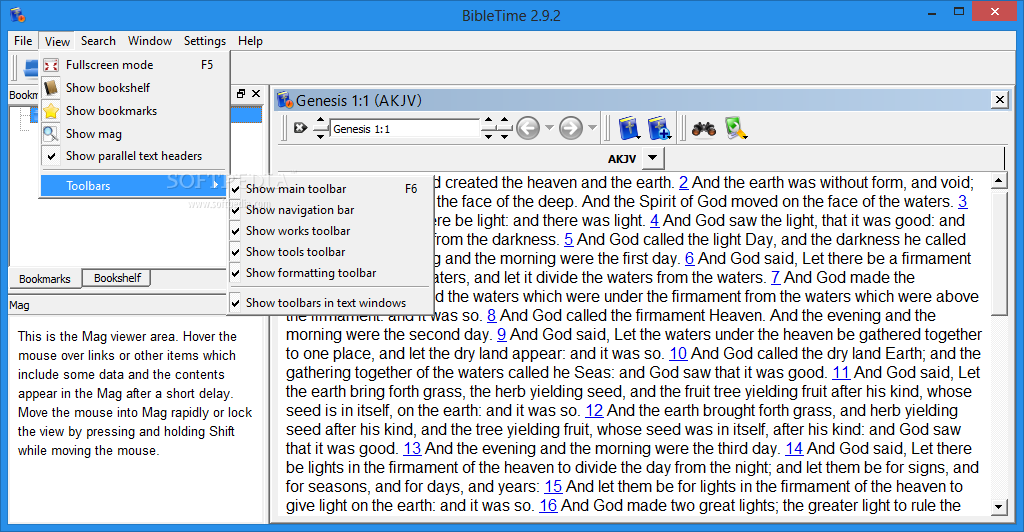This screenshot has width=1024, height=532.
Task: Click the AKJV header label
Action: (622, 159)
